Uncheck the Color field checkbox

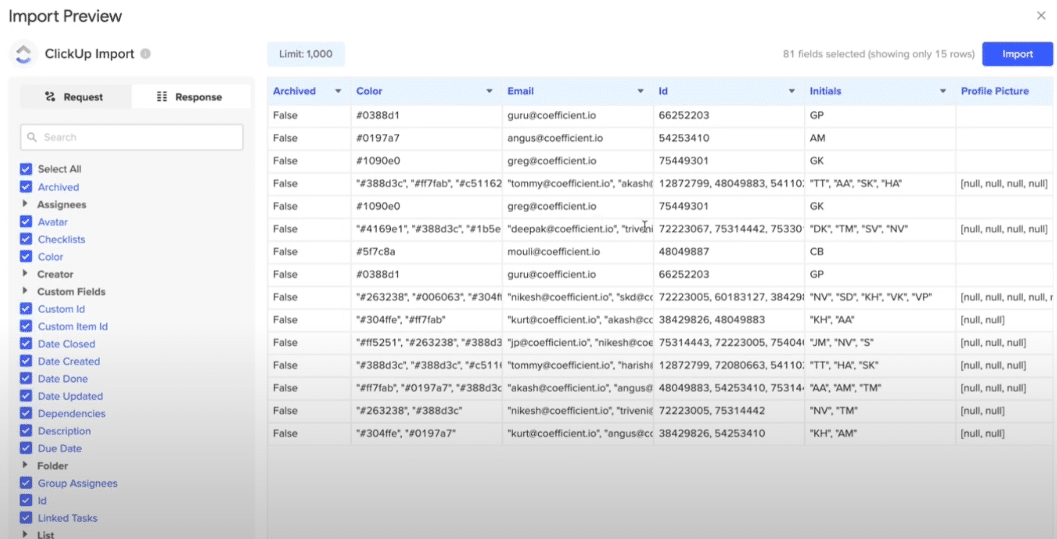pos(26,257)
